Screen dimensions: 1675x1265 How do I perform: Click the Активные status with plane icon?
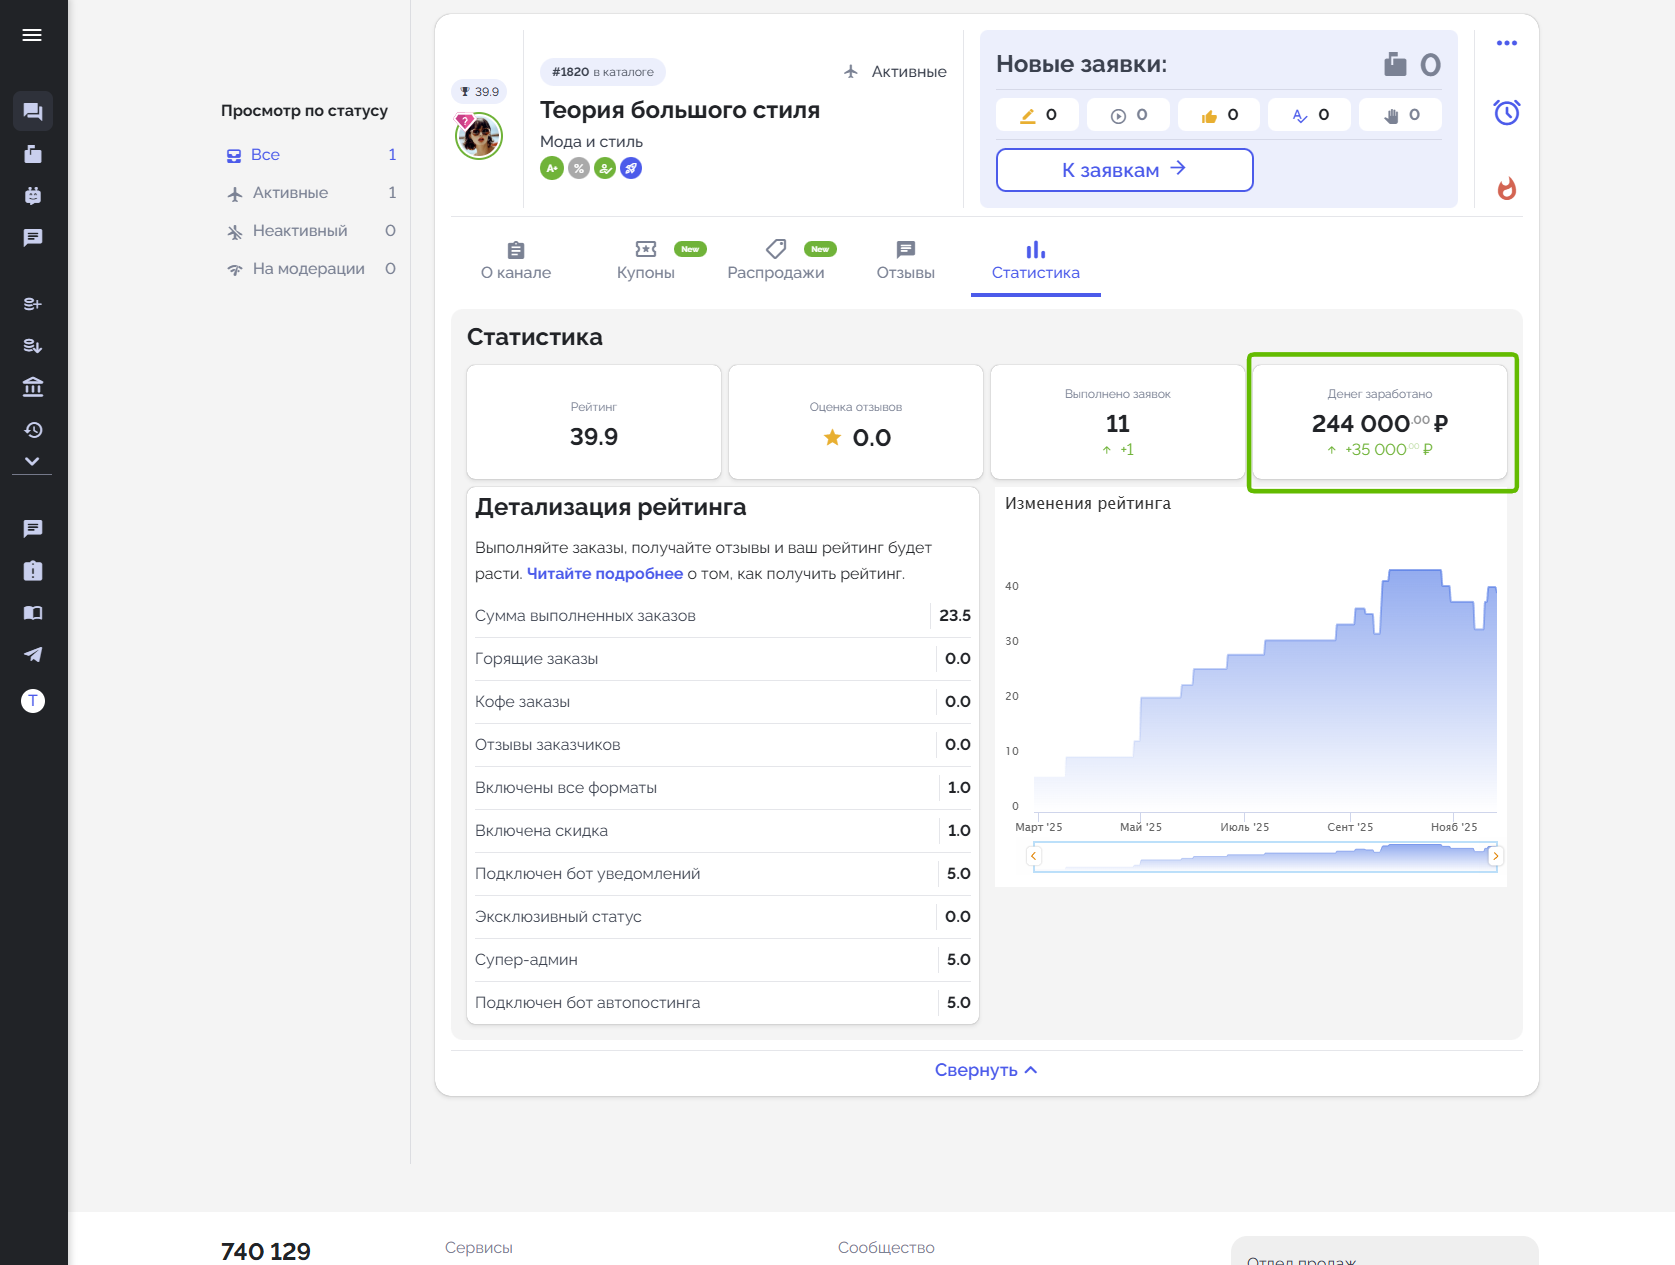pyautogui.click(x=895, y=72)
